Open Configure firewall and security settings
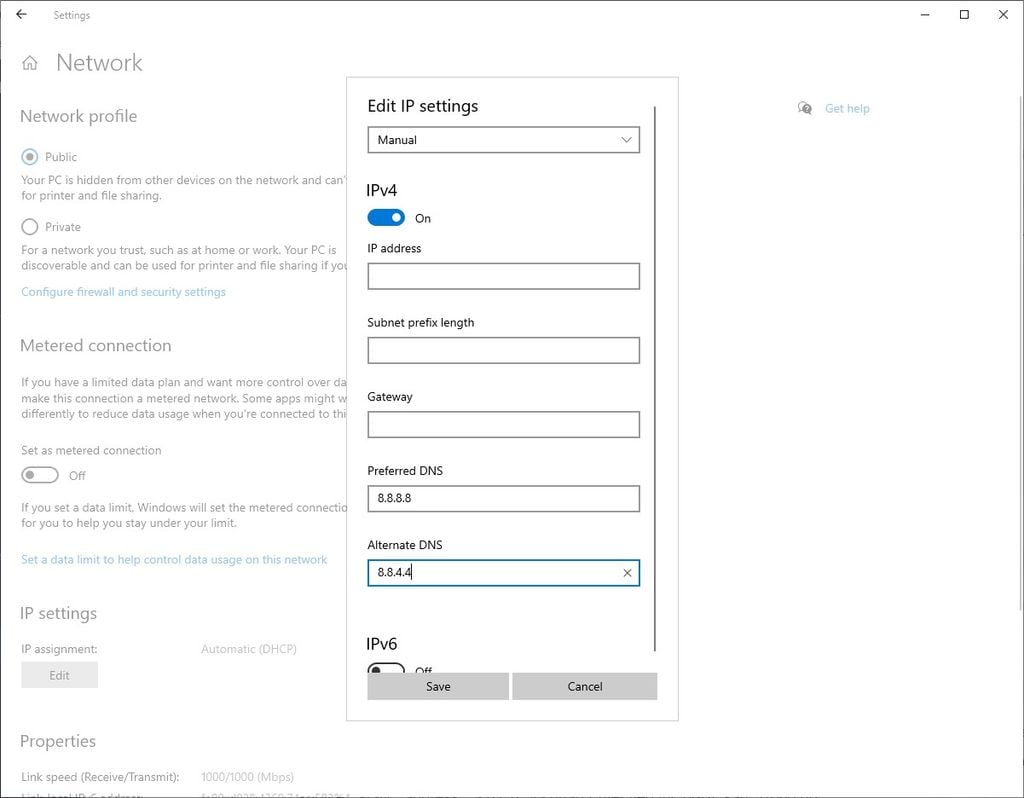Viewport: 1024px width, 798px height. pyautogui.click(x=123, y=292)
